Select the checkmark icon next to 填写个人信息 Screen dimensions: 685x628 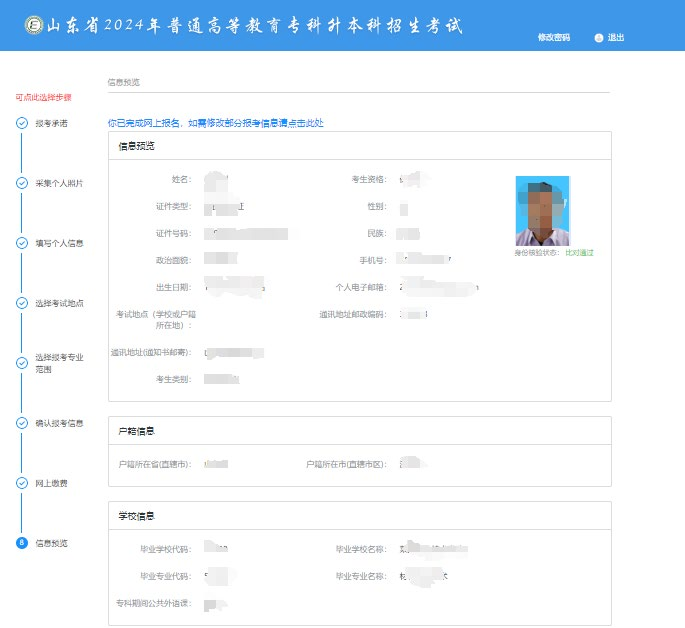point(22,243)
